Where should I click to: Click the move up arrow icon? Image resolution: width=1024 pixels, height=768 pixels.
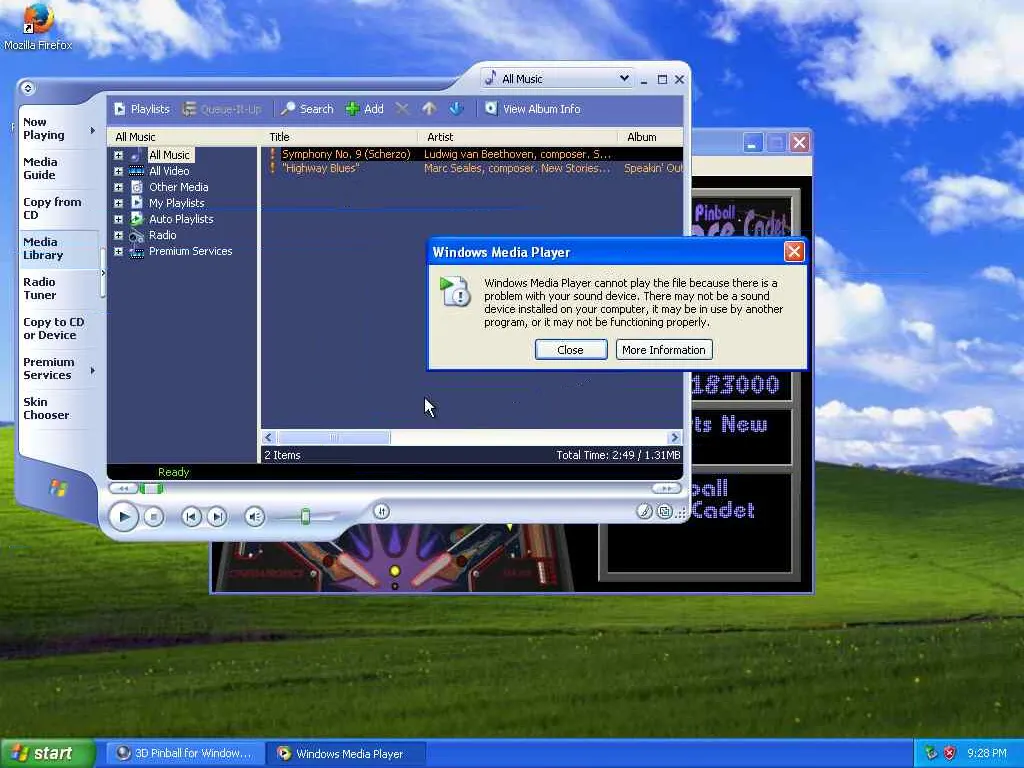429,109
